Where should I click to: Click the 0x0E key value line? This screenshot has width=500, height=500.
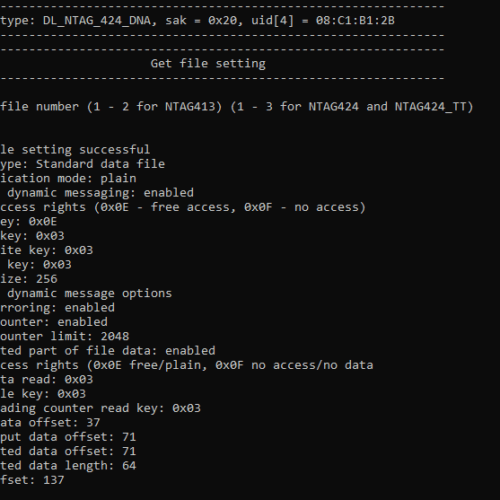(x=29, y=221)
